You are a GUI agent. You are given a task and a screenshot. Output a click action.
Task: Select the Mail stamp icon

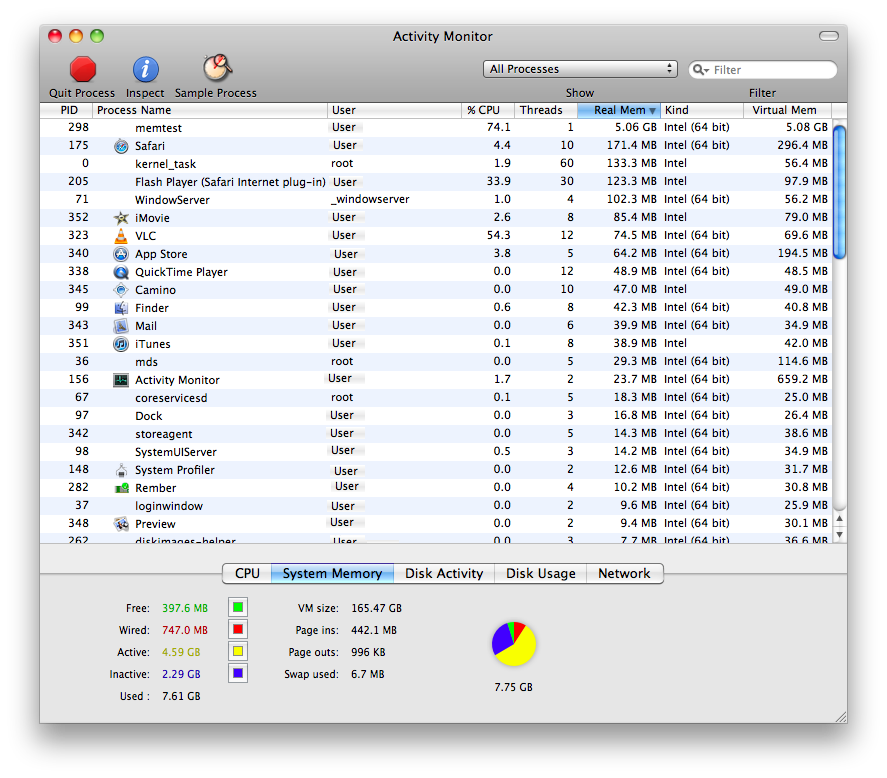coord(121,326)
